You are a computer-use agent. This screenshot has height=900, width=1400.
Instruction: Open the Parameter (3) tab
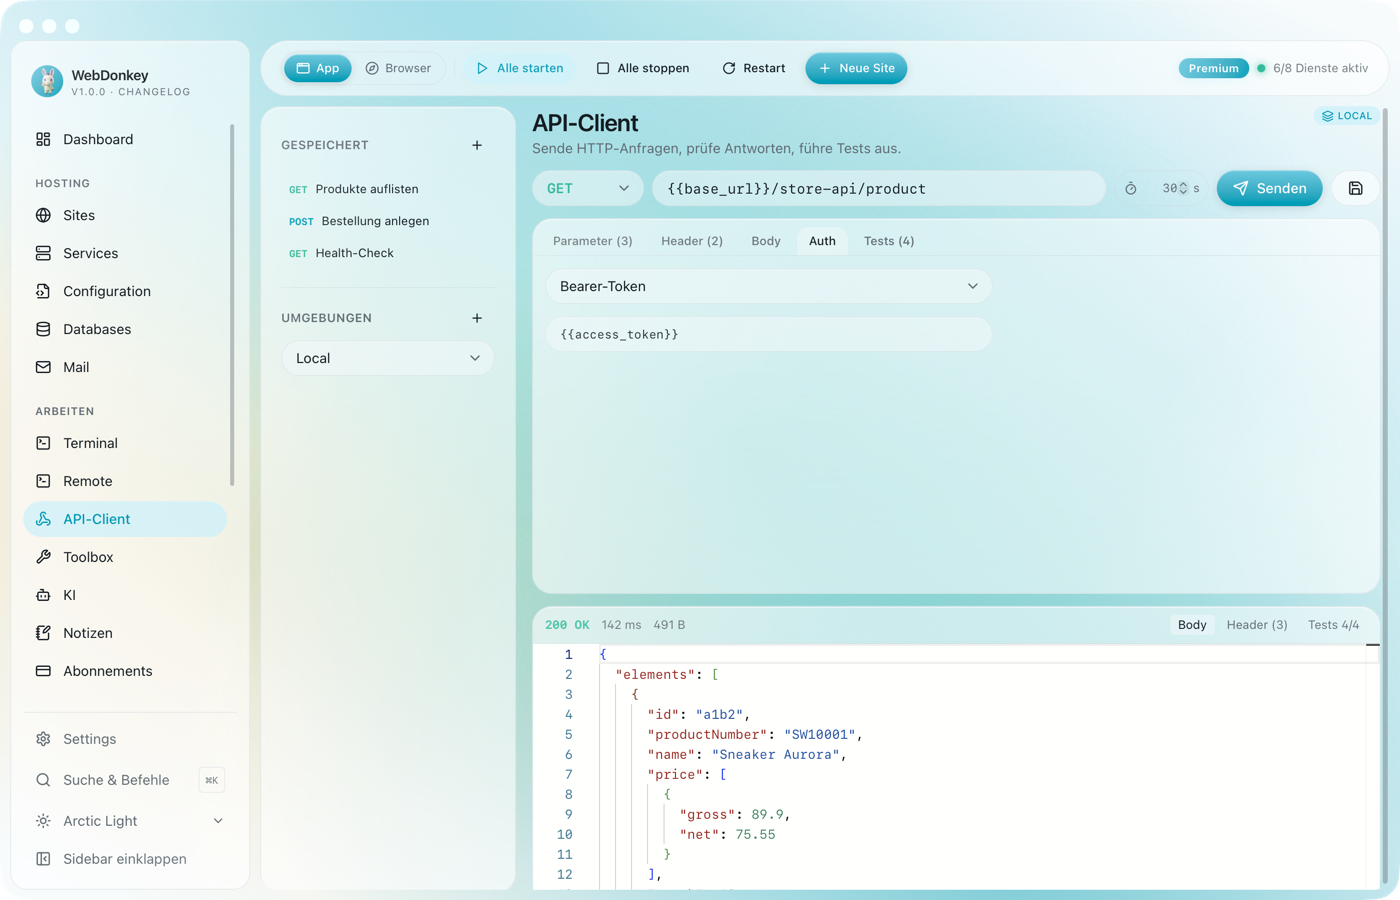593,241
